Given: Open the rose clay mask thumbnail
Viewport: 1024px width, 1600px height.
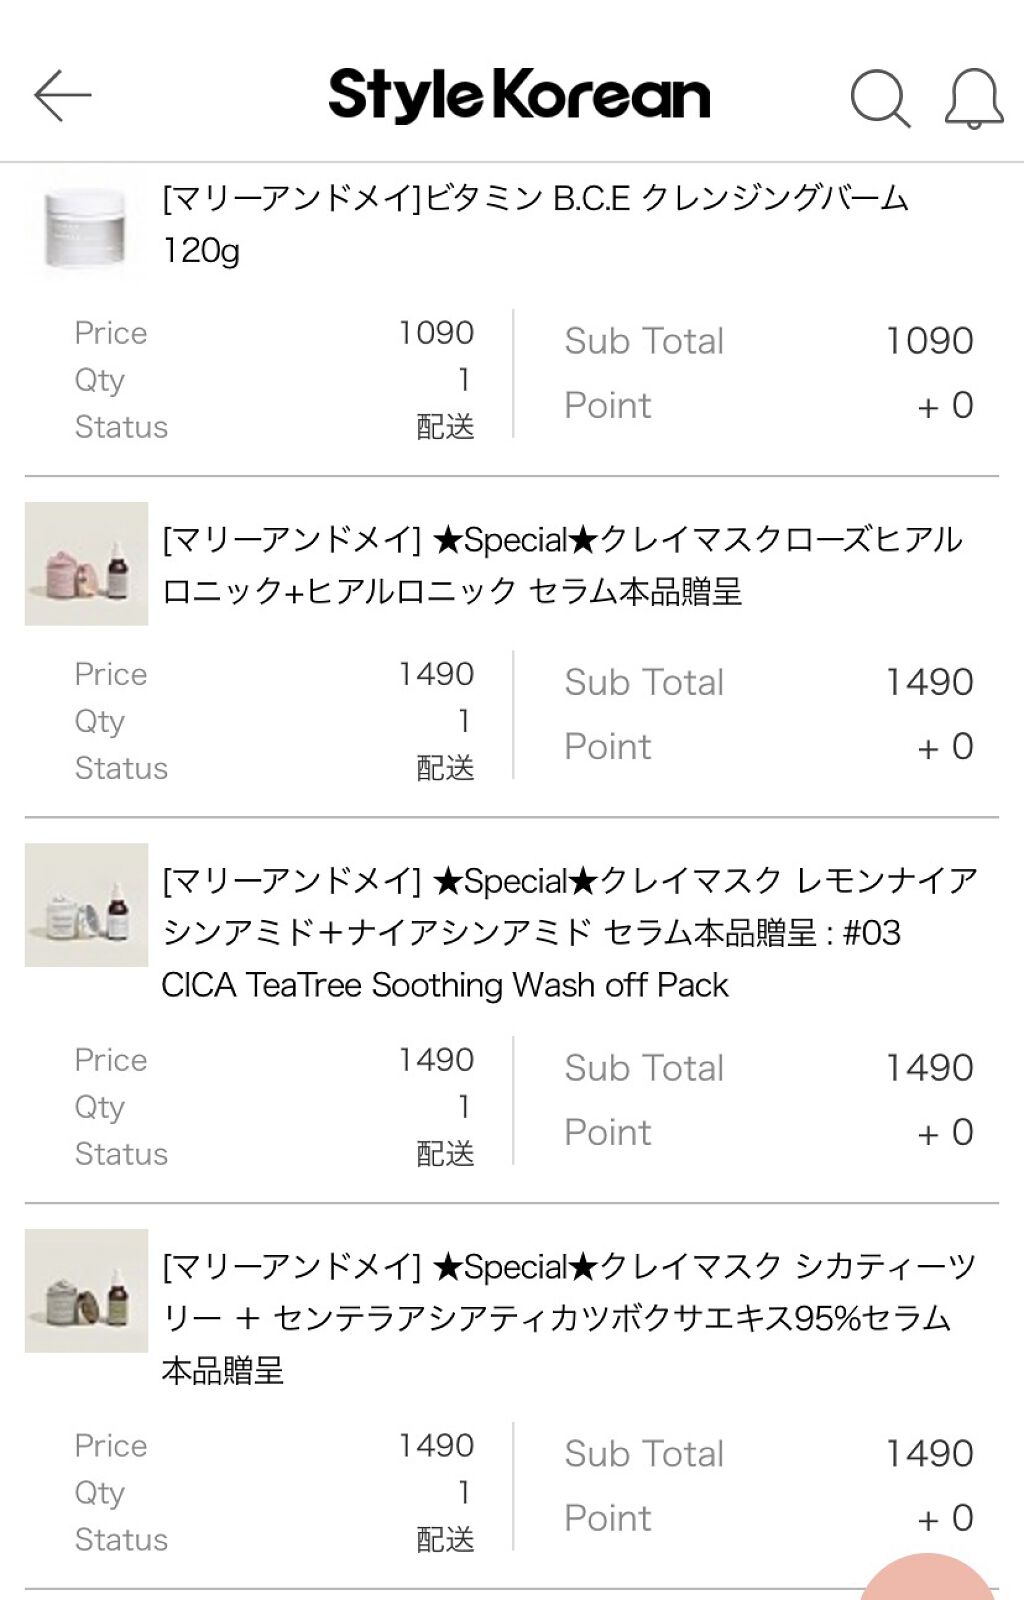Looking at the screenshot, I should (x=86, y=564).
